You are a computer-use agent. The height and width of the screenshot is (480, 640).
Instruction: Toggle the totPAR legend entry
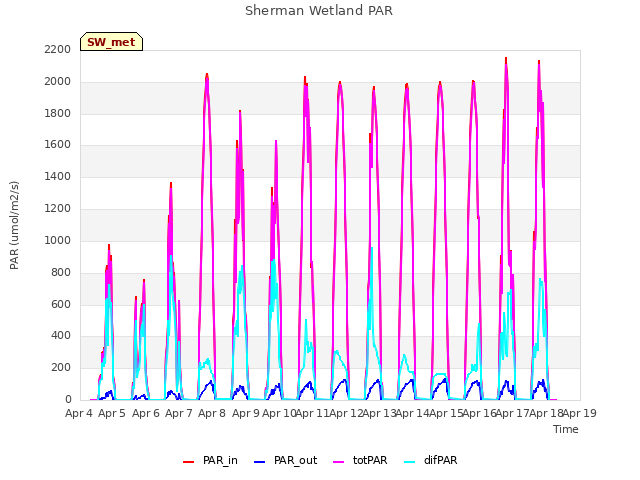pos(360,460)
